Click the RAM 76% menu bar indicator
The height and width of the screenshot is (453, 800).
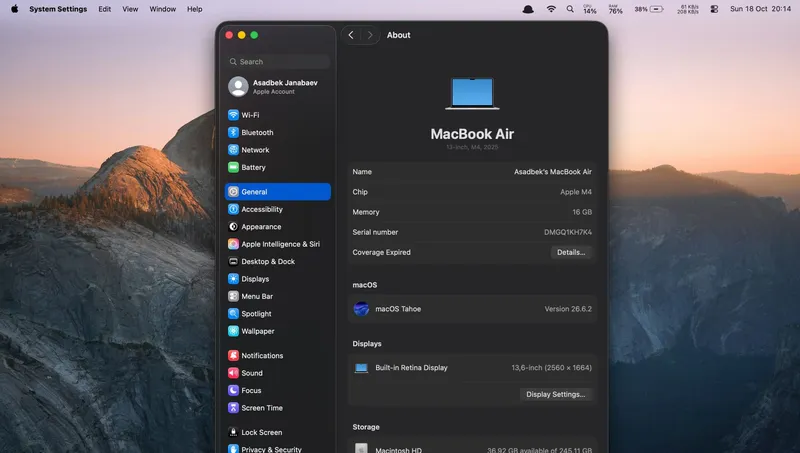tap(615, 9)
